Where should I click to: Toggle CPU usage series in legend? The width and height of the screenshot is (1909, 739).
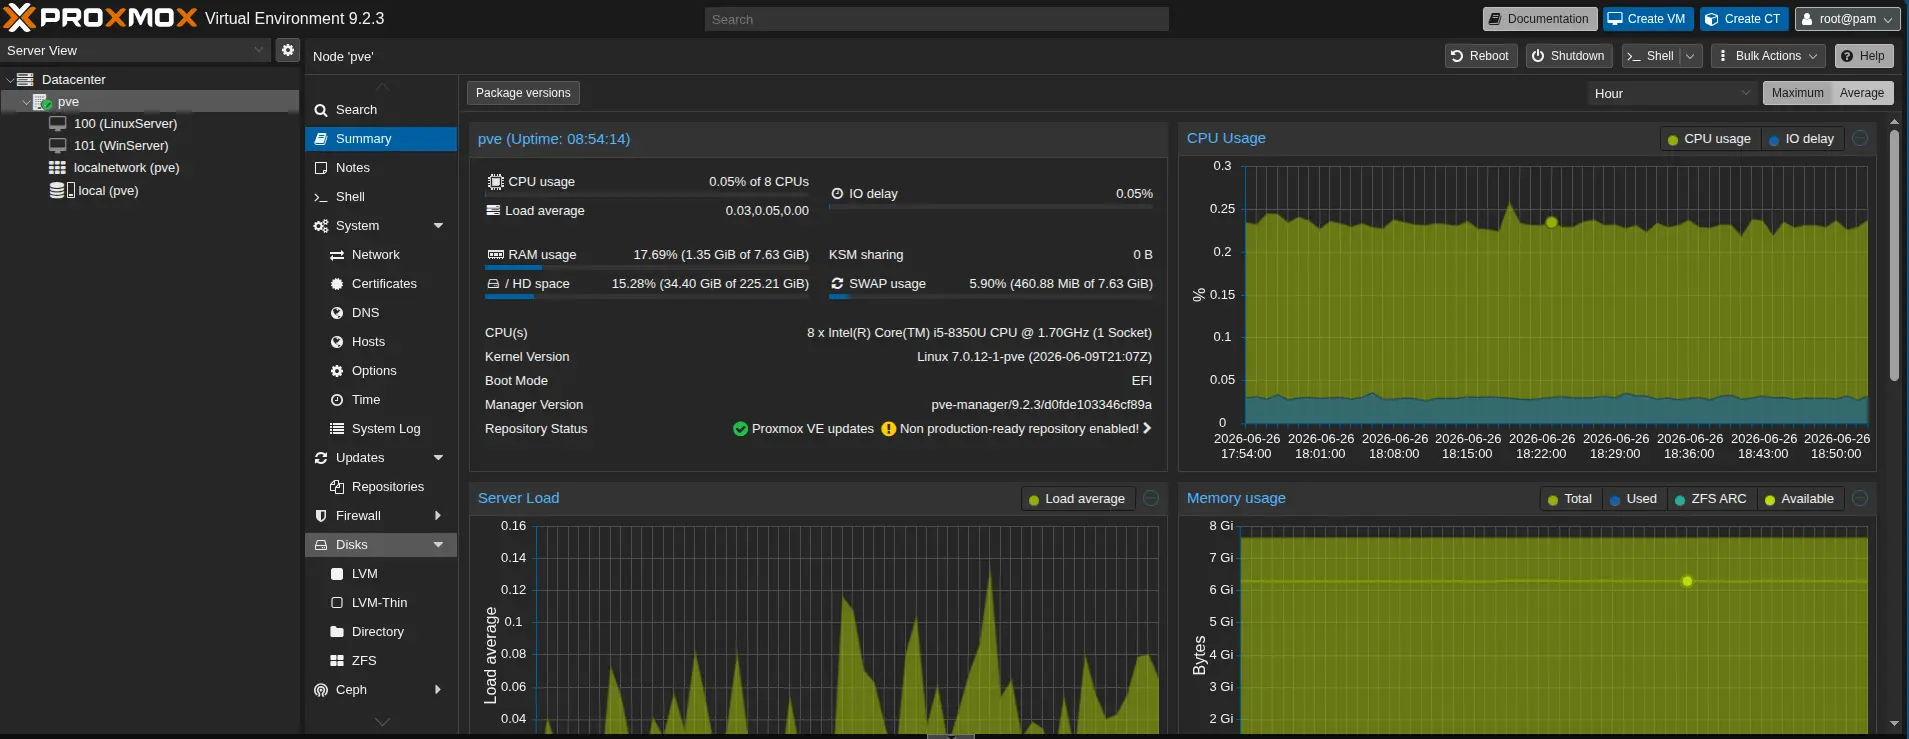(1709, 139)
